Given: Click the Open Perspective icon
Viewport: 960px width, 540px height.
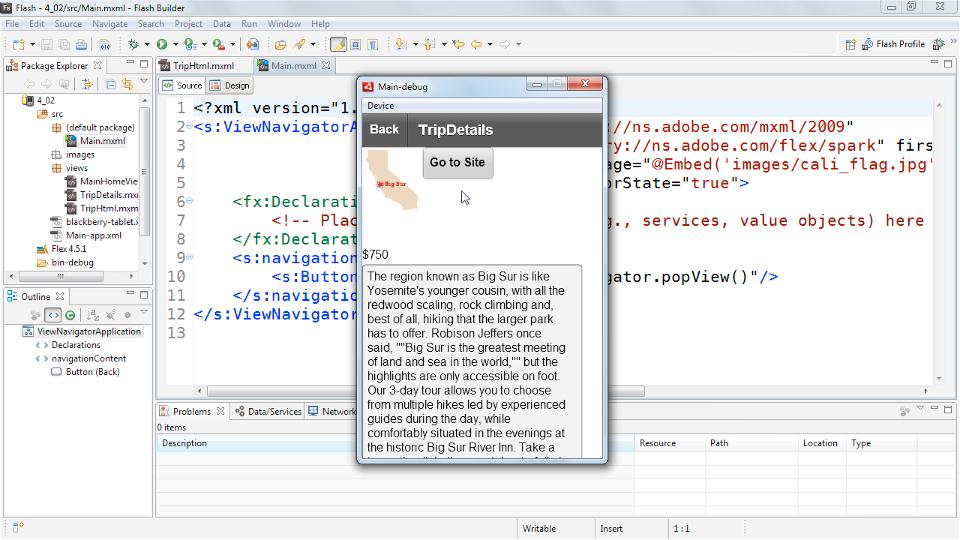Looking at the screenshot, I should 850,44.
